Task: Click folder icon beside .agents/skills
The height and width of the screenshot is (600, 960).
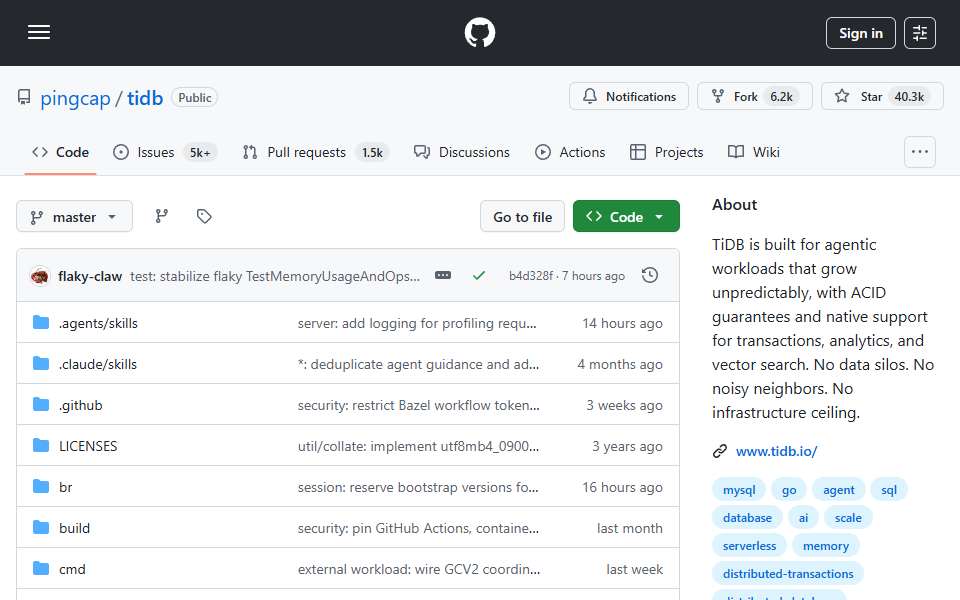Action: 41,323
